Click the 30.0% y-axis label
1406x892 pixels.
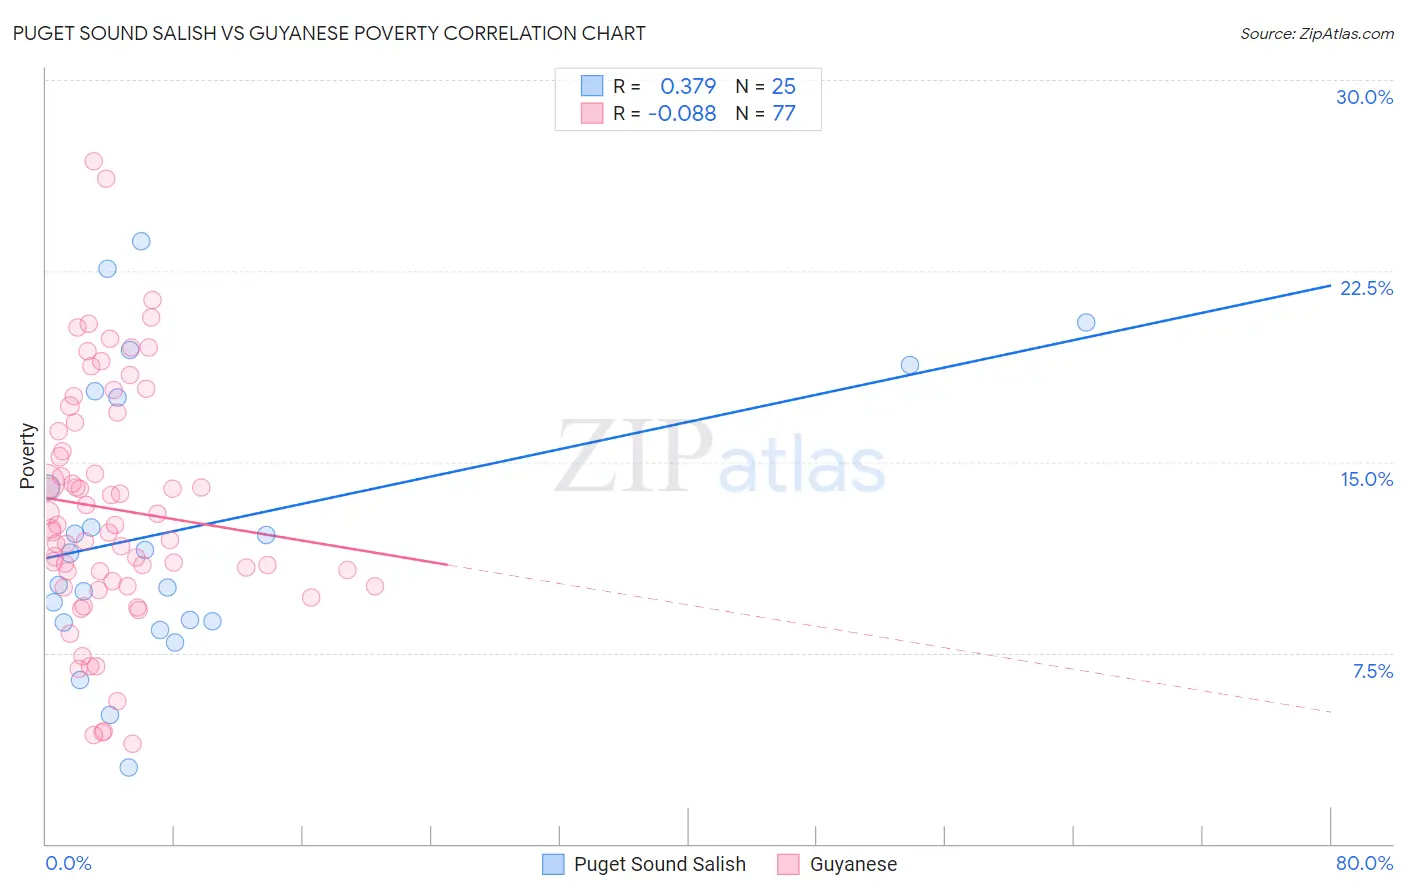[1364, 97]
